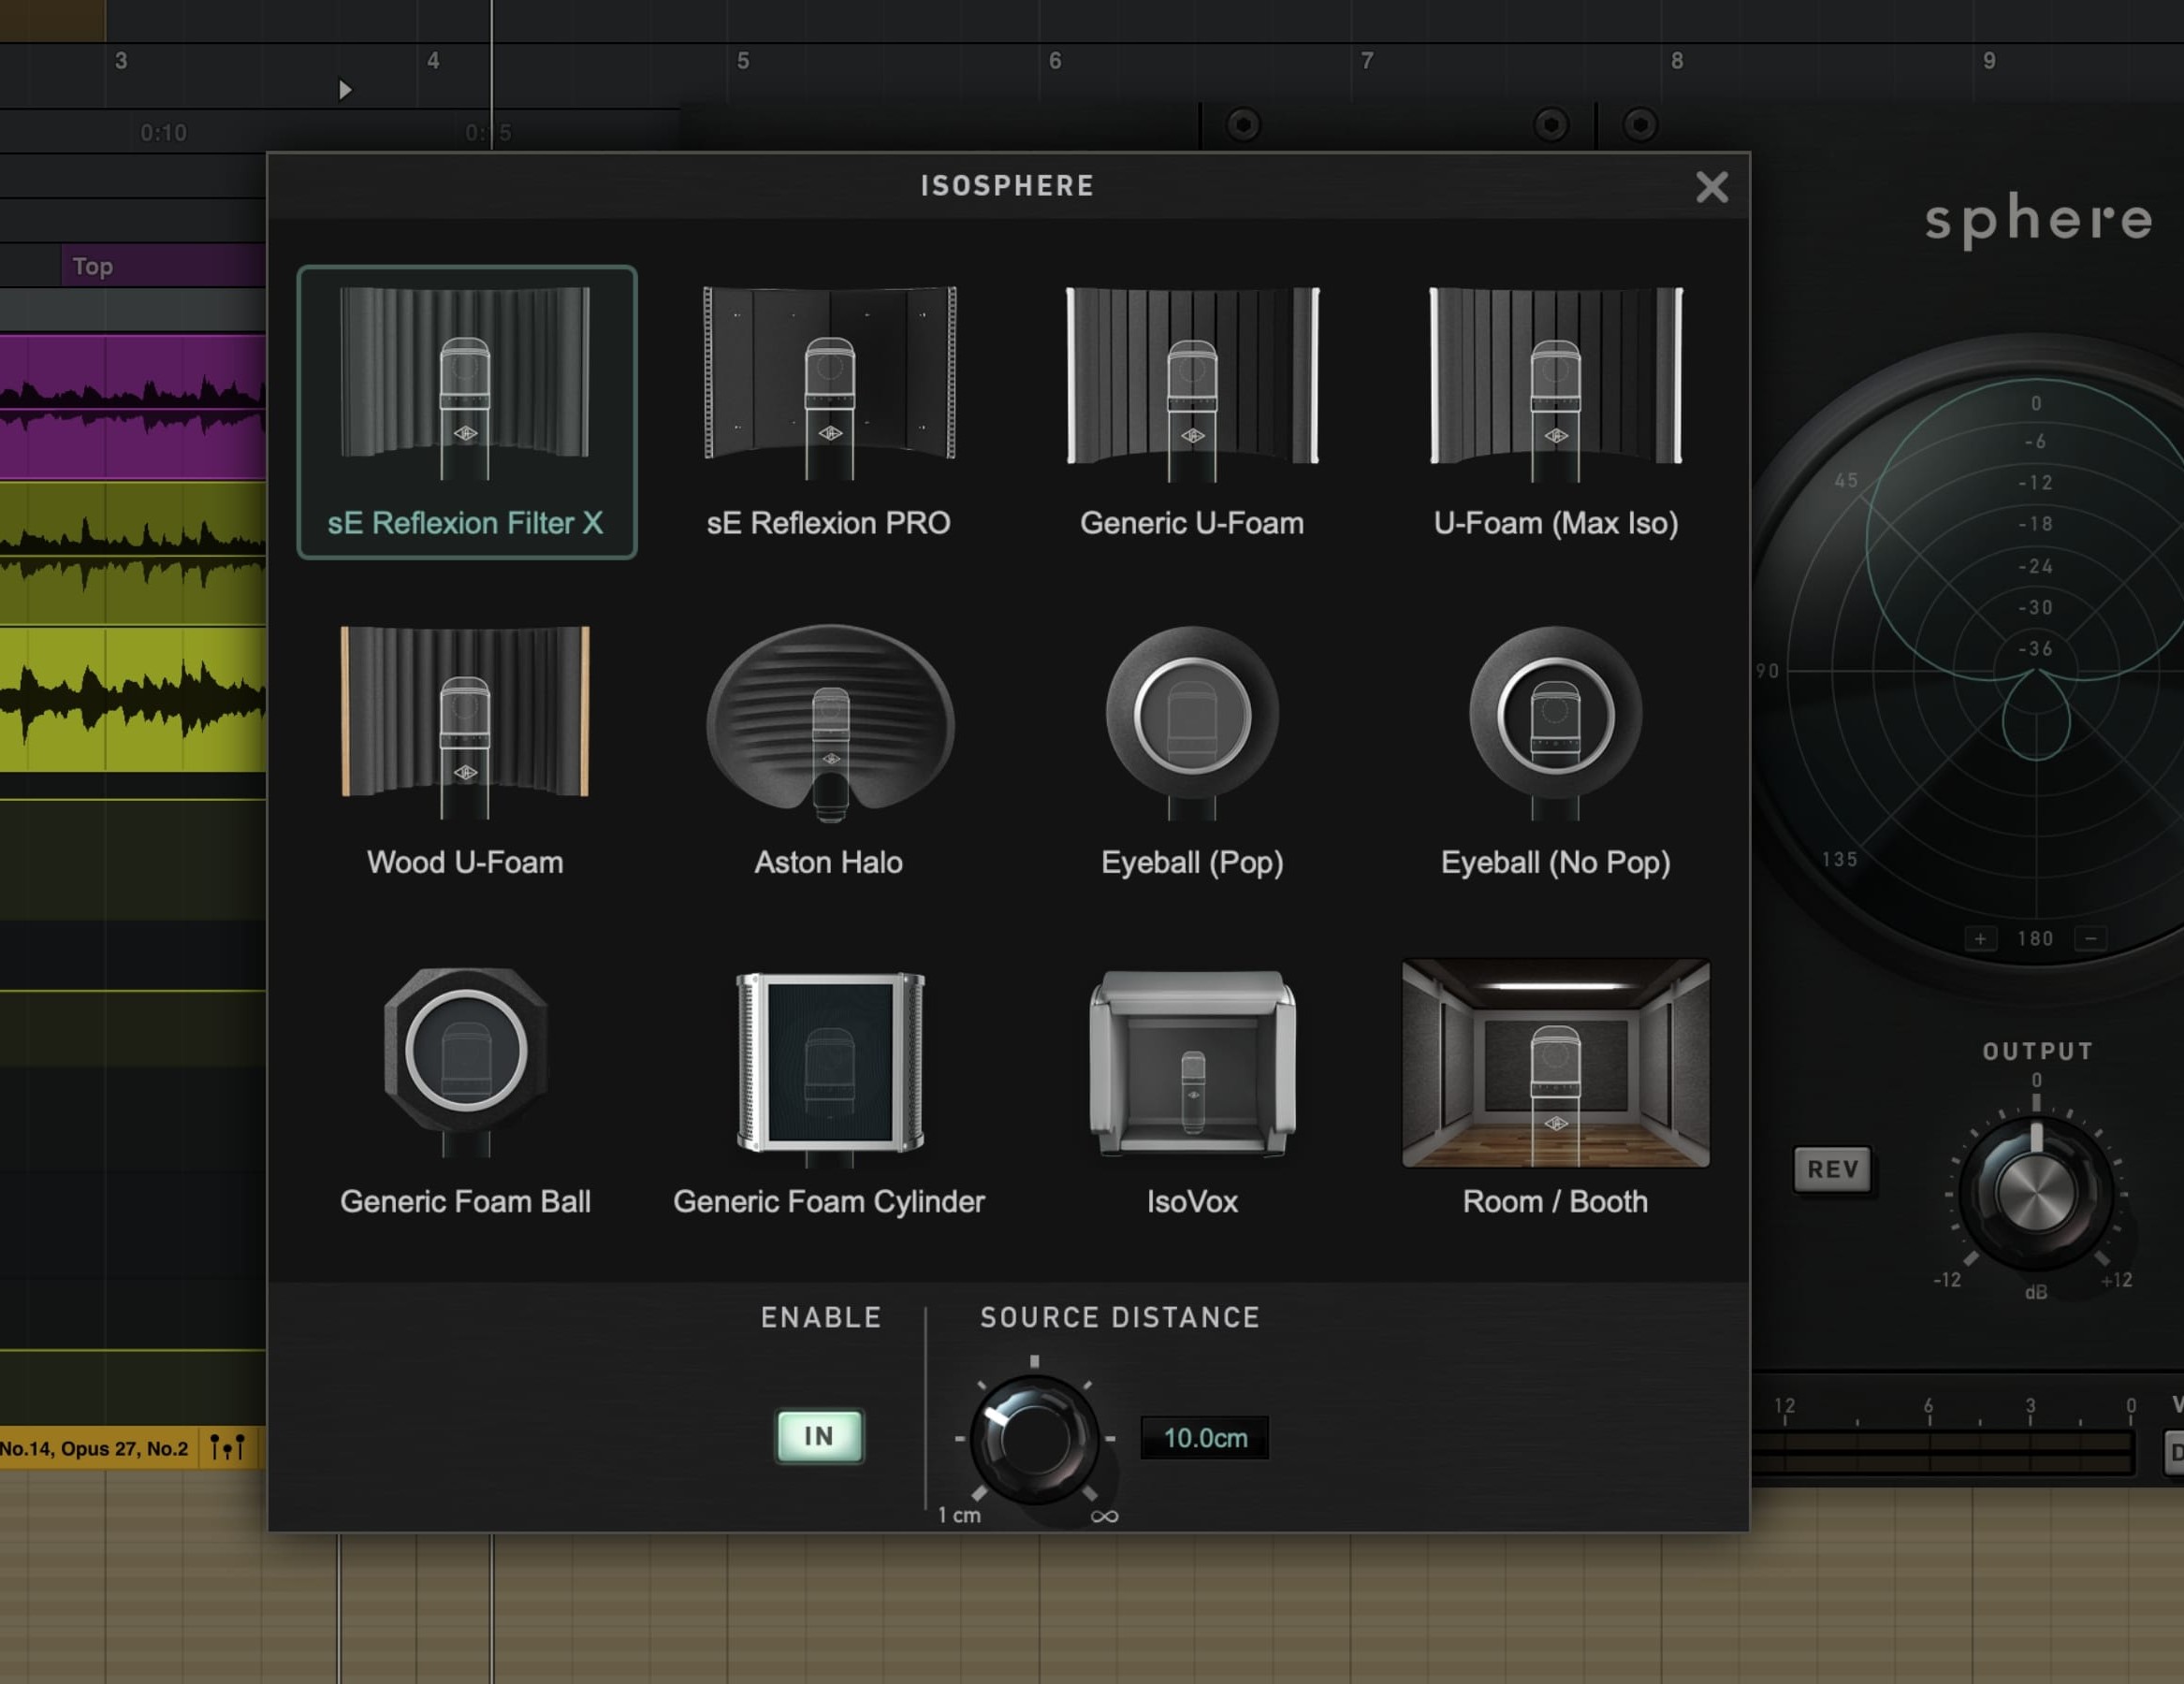Toggle the IsoSphere enable IN button
The width and height of the screenshot is (2184, 1684).
[x=819, y=1436]
